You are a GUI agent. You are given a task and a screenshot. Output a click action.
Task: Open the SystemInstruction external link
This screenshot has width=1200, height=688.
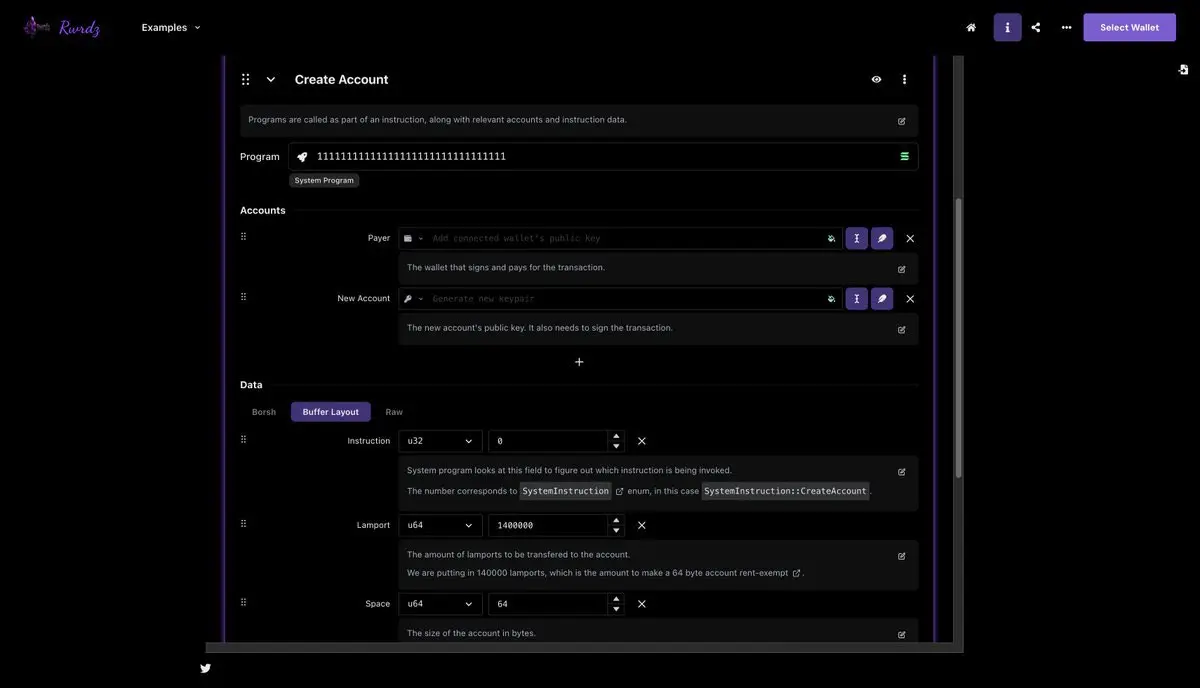(620, 491)
